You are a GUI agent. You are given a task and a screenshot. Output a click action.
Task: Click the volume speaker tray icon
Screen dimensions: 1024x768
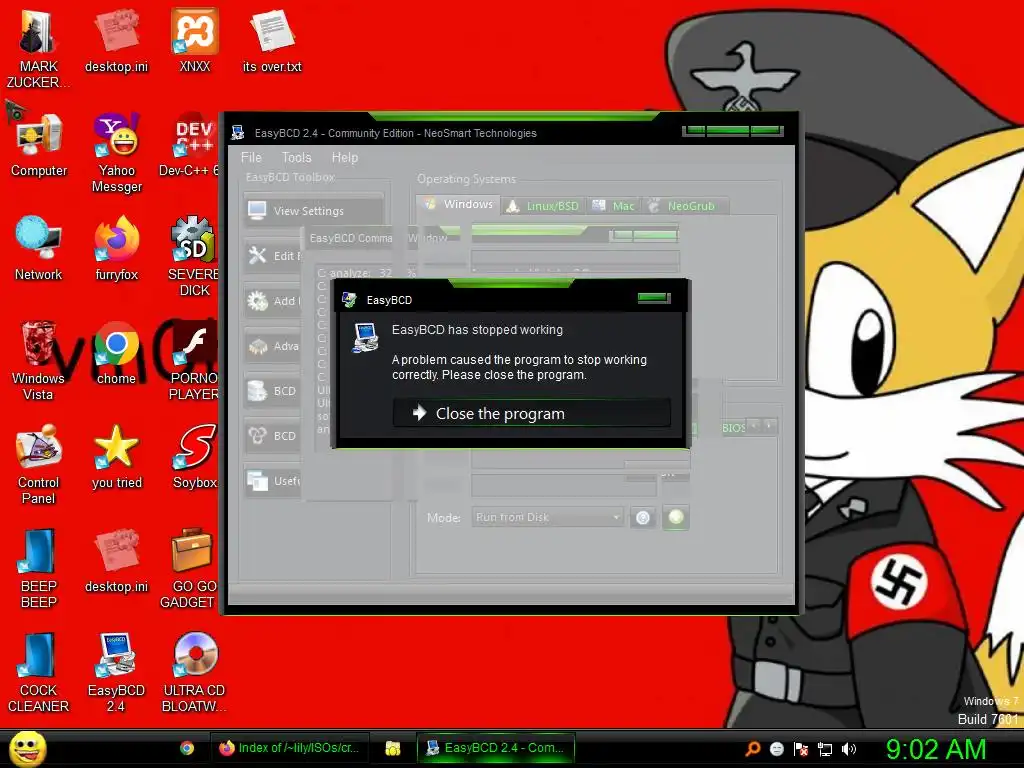coord(849,749)
